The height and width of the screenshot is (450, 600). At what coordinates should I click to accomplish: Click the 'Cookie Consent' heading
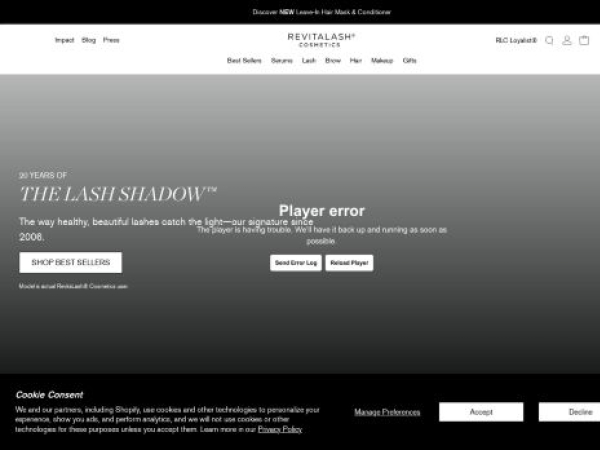coord(49,395)
